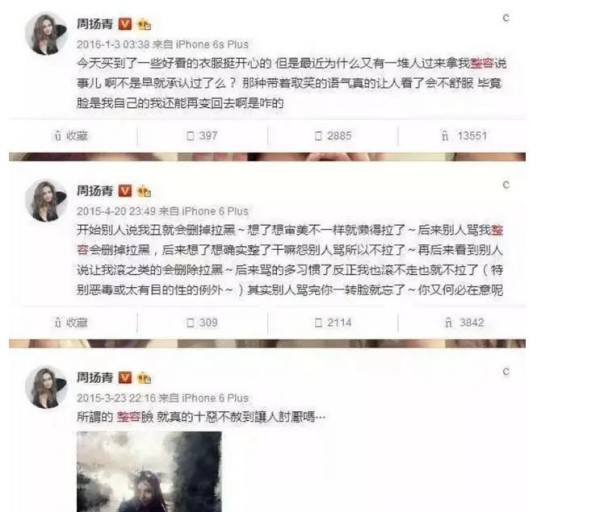The image size is (600, 512).
Task: Like the post with 3842 likes
Action: pos(464,323)
